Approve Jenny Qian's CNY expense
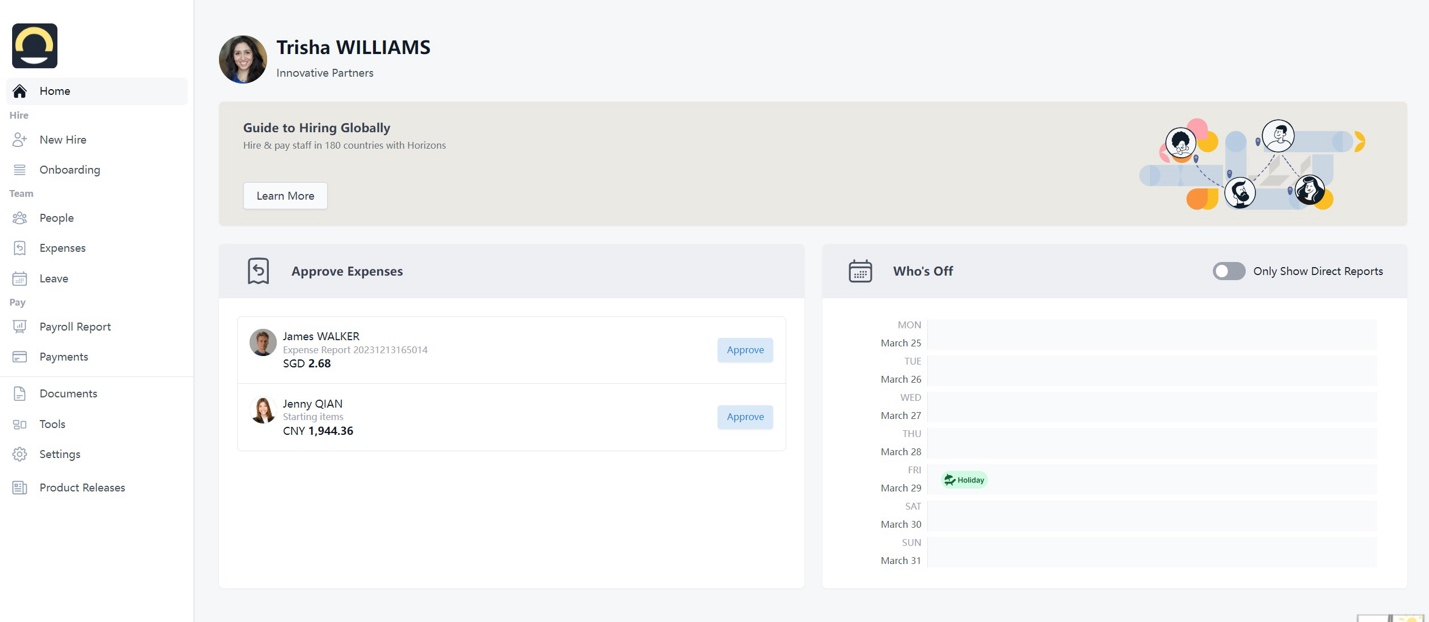Screen dimensions: 1429x622 pos(744,417)
